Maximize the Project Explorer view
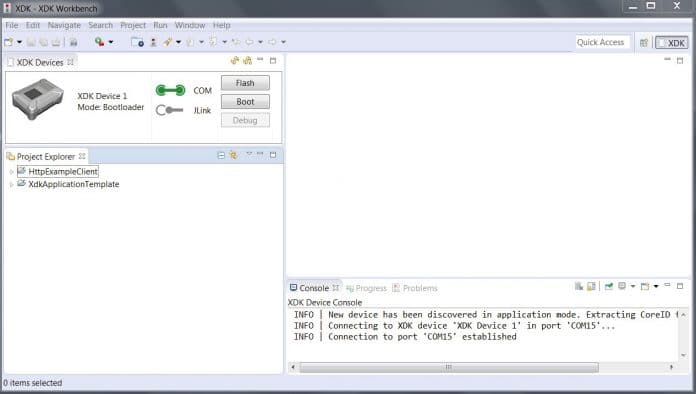Screen dimensions: 696x394 pos(273,155)
